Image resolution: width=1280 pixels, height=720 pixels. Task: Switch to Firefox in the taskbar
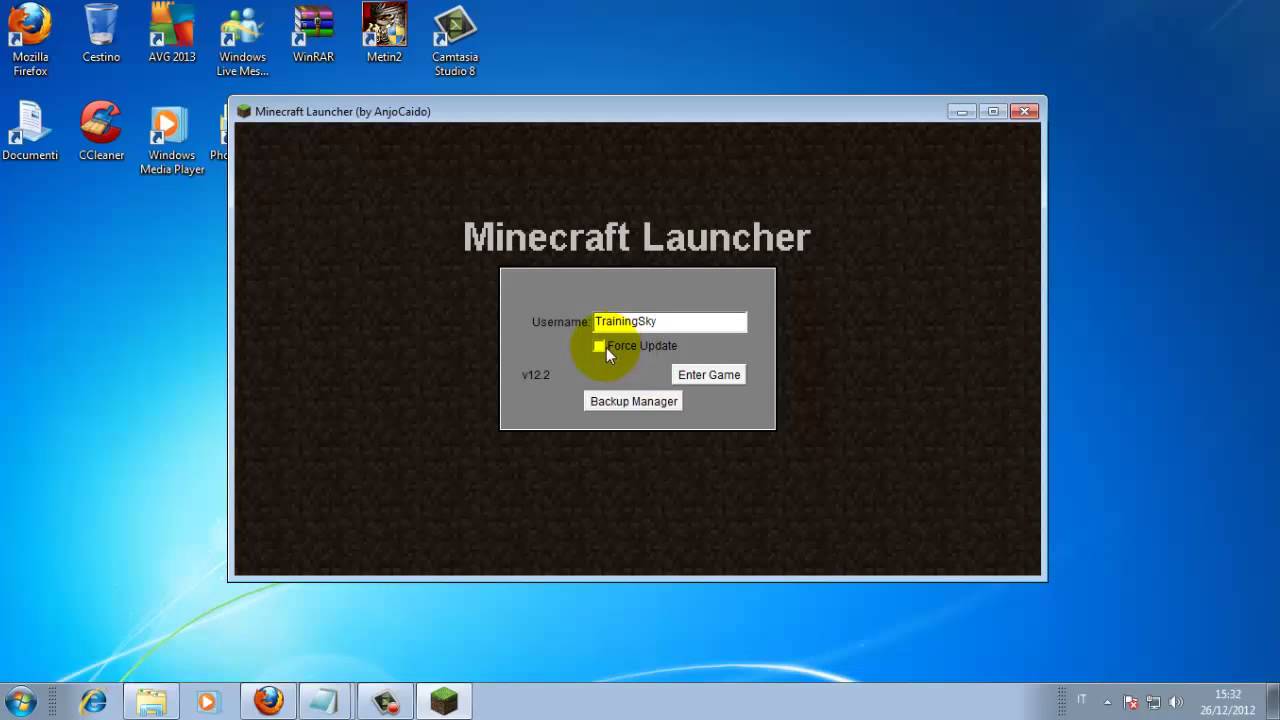269,701
